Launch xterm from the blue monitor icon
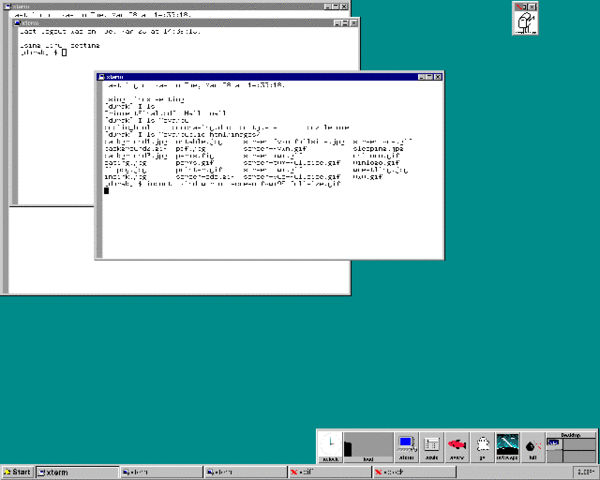Viewport: 600px width, 480px height. [x=406, y=446]
